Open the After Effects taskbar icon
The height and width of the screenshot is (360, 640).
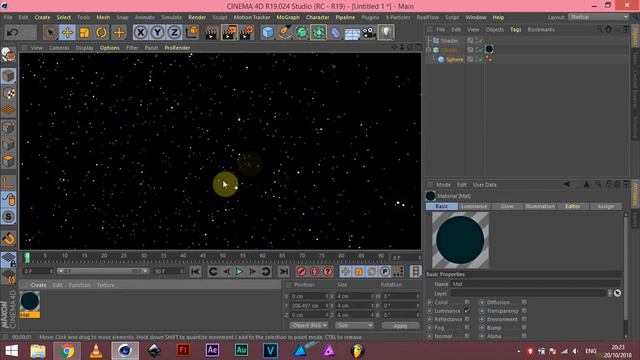tap(212, 350)
